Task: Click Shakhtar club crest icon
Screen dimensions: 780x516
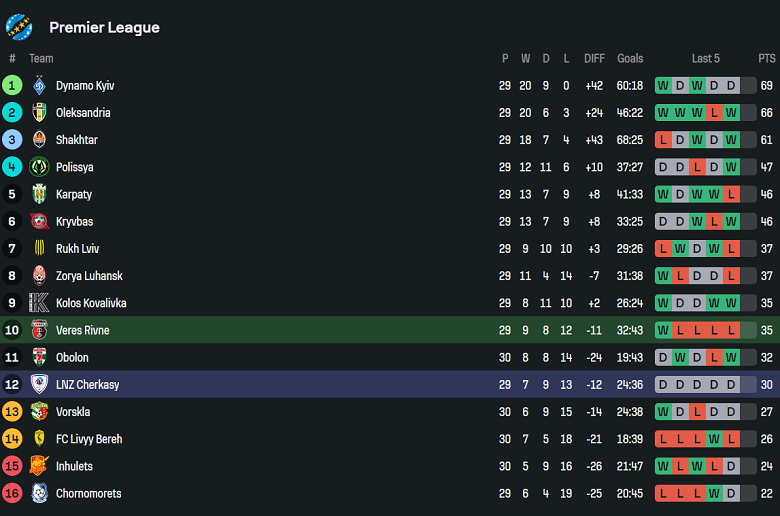Action: tap(39, 140)
